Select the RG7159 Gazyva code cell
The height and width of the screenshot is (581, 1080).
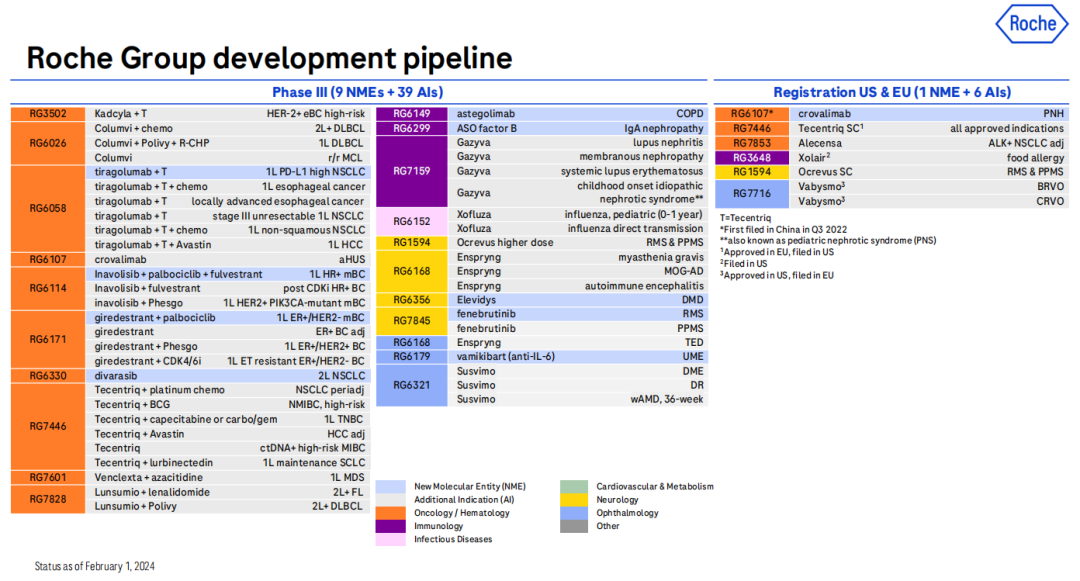pyautogui.click(x=411, y=171)
